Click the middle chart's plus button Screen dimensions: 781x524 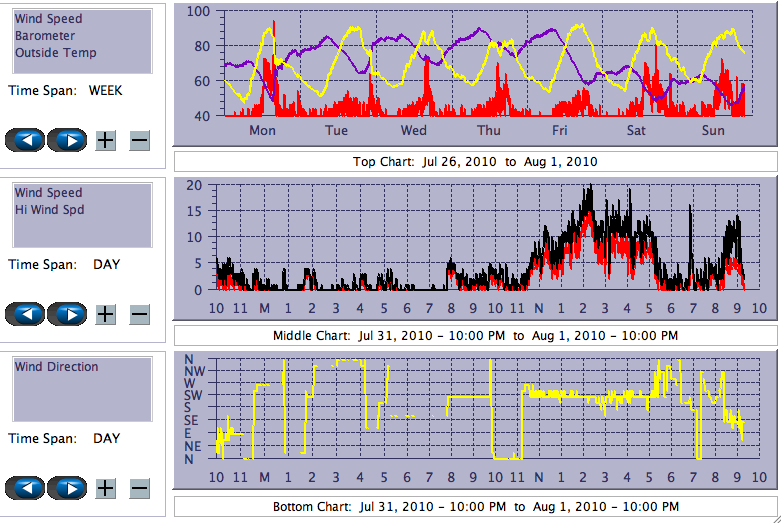105,314
